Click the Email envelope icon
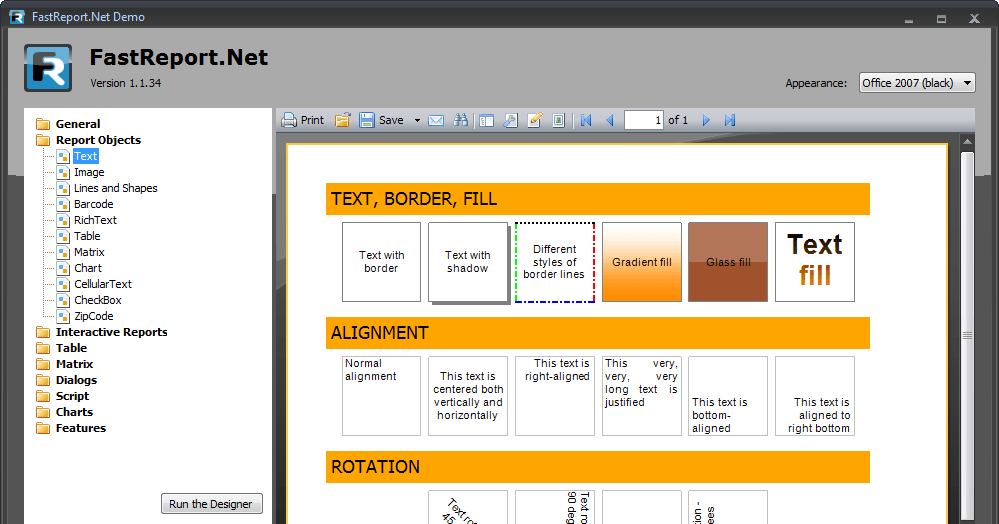 point(436,120)
